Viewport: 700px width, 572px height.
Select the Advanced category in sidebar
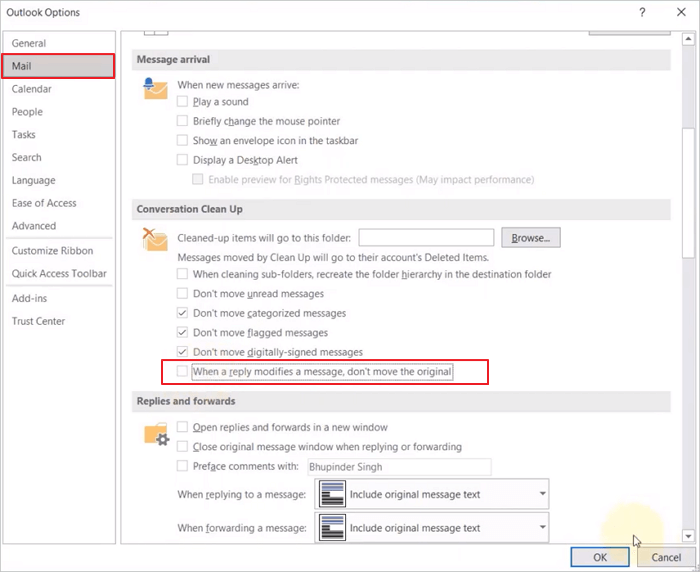34,226
